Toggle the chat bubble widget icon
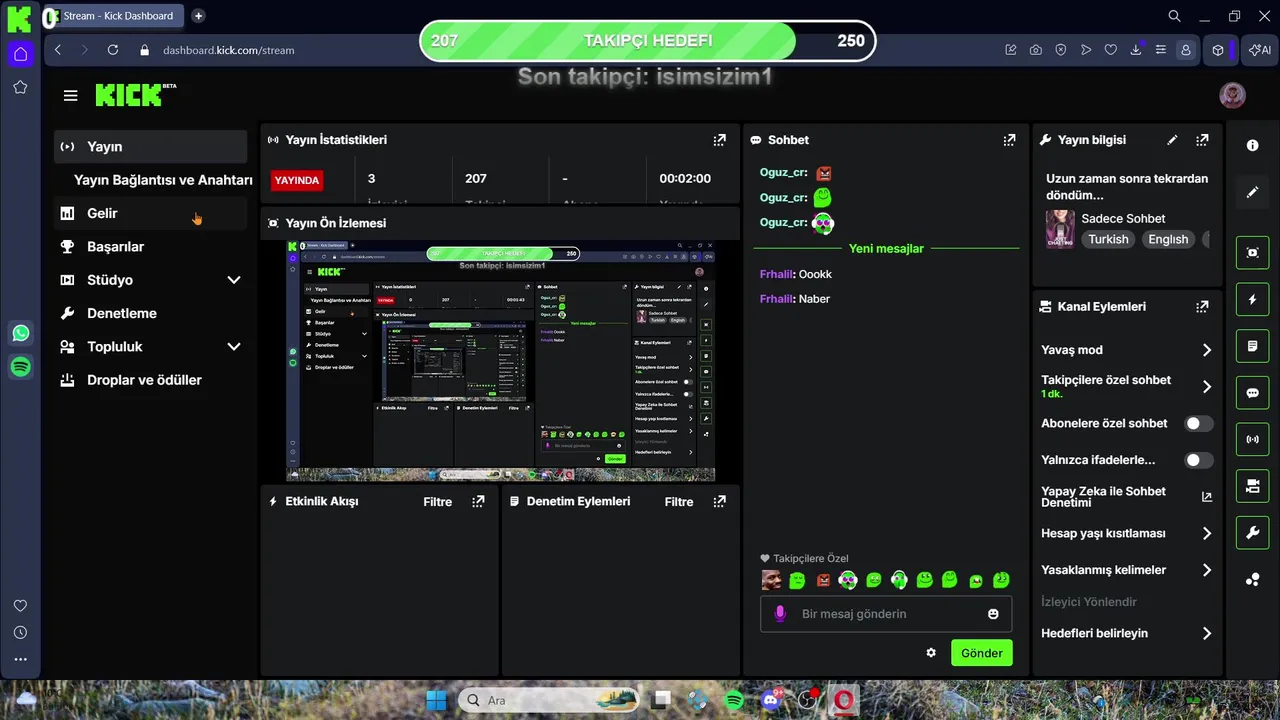This screenshot has height=720, width=1280. click(x=1253, y=393)
